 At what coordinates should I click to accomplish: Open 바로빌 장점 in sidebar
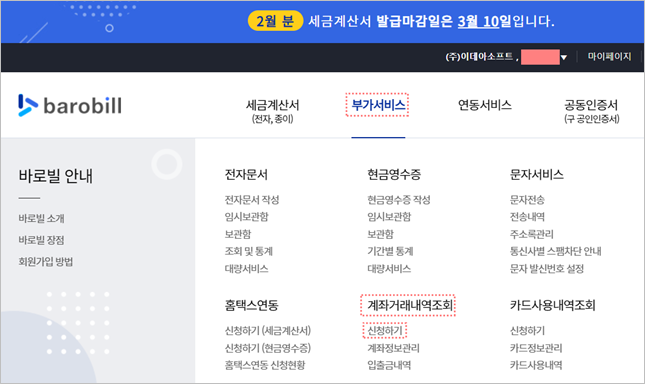click(x=42, y=240)
